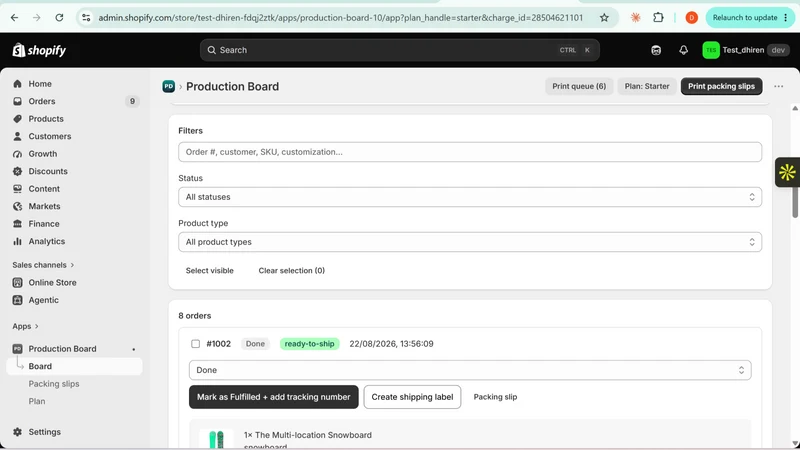This screenshot has width=800, height=450.
Task: Open the browser extensions puzzle icon
Action: click(x=658, y=17)
